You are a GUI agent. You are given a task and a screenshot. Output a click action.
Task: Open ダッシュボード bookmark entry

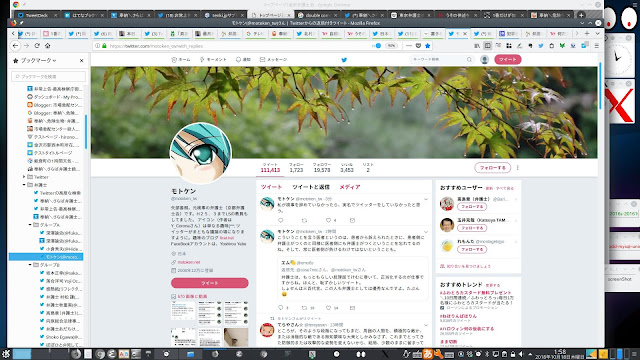point(54,97)
